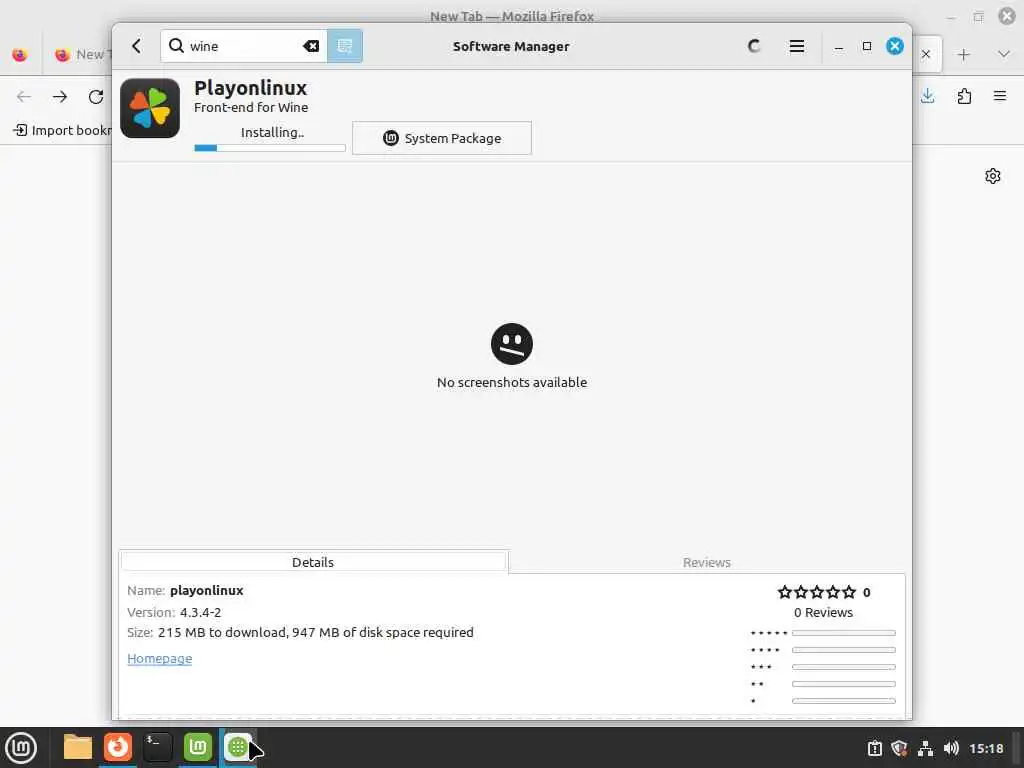Open the Software Manager hamburger menu
1024x768 pixels.
coord(797,46)
